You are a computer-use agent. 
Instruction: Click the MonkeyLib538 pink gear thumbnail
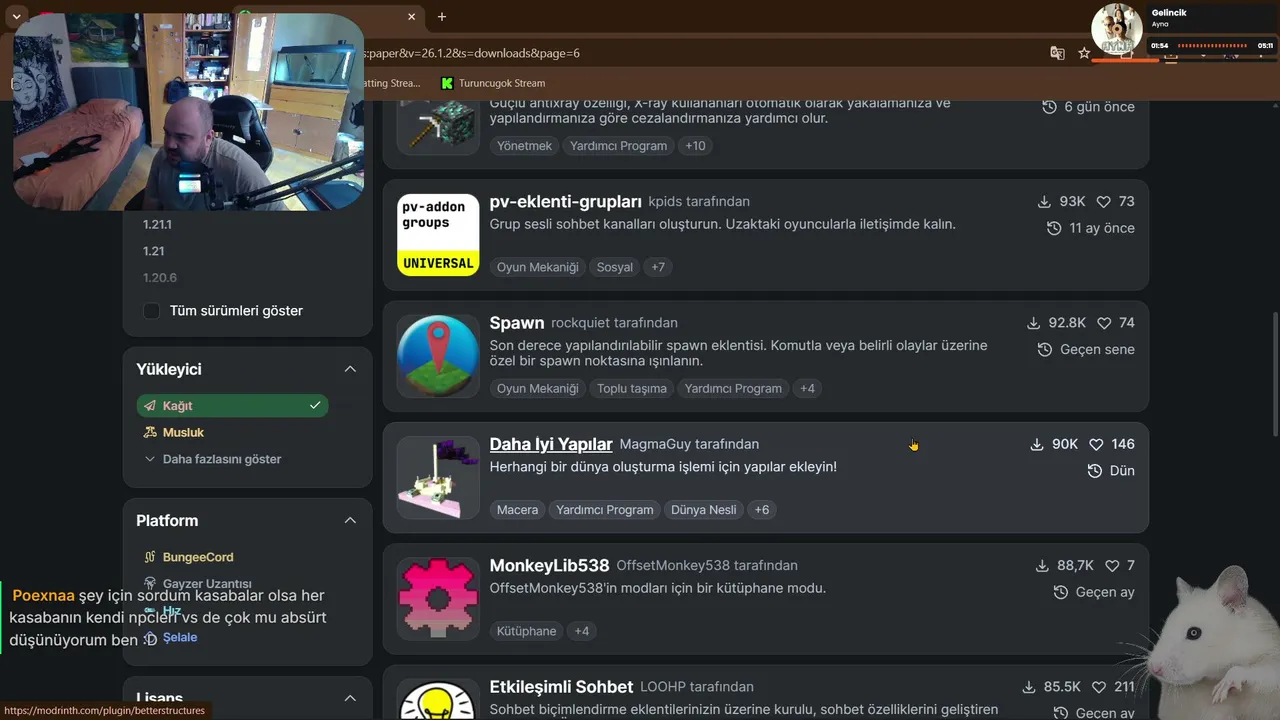tap(438, 599)
